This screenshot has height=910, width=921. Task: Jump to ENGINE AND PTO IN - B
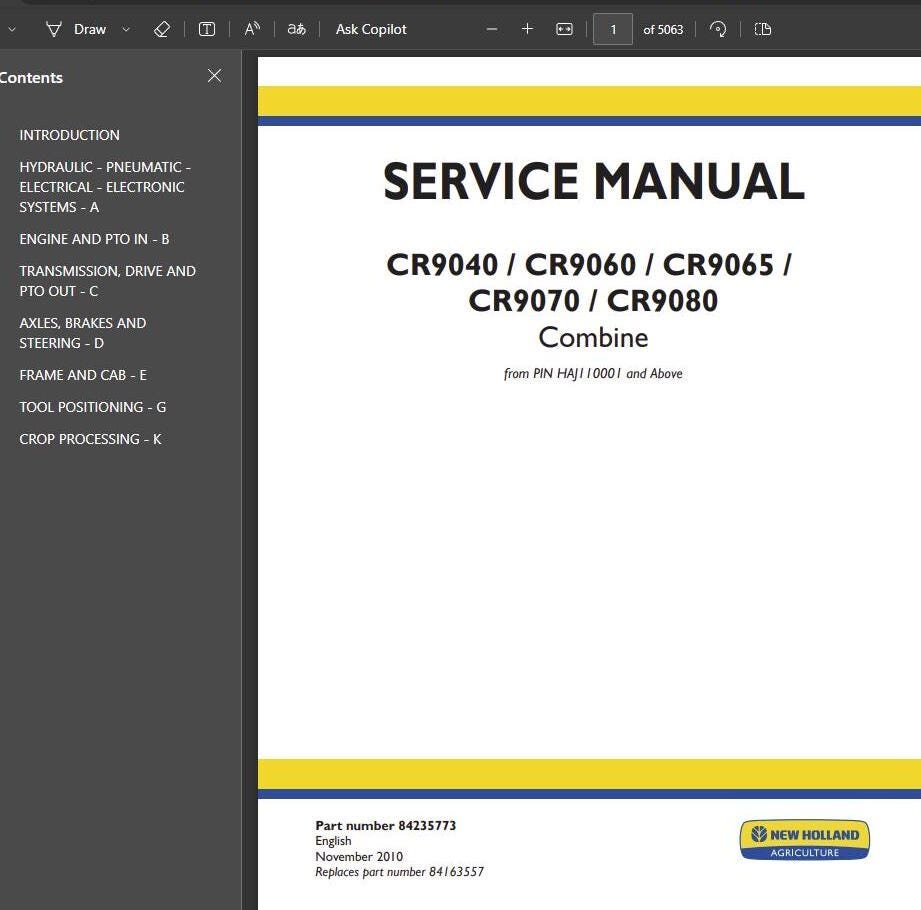pos(94,239)
